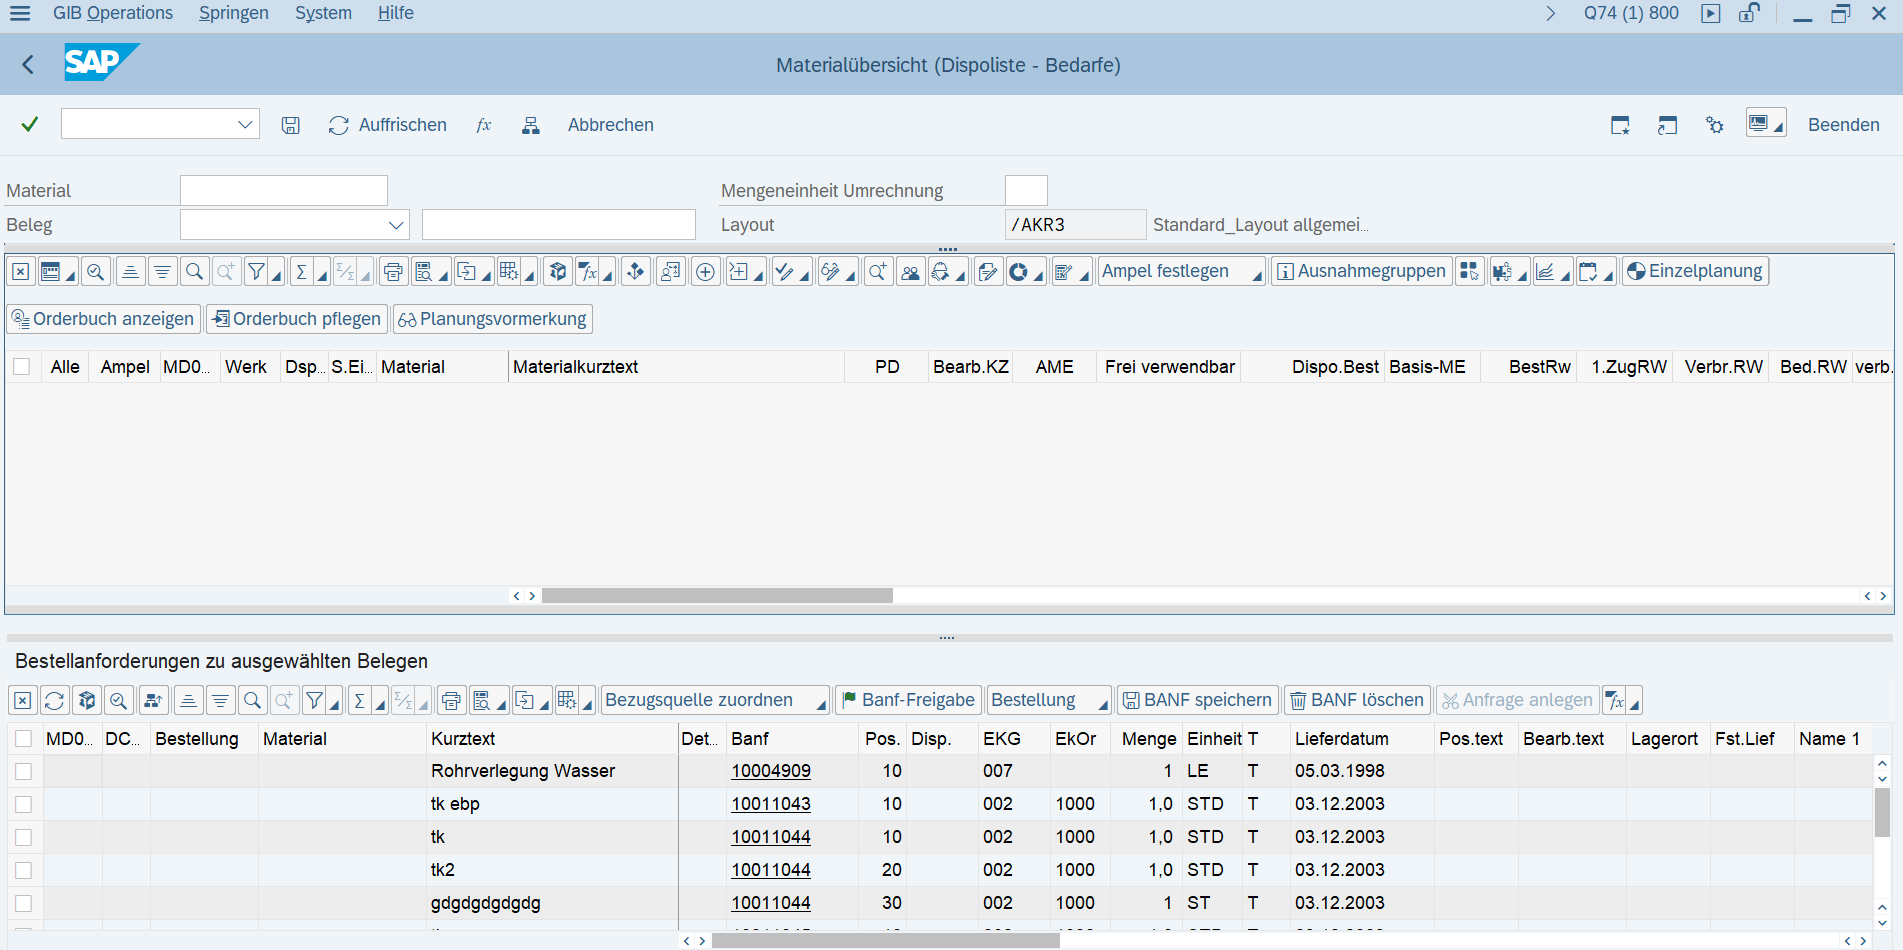Open Banf number 10004909 link

pos(770,771)
